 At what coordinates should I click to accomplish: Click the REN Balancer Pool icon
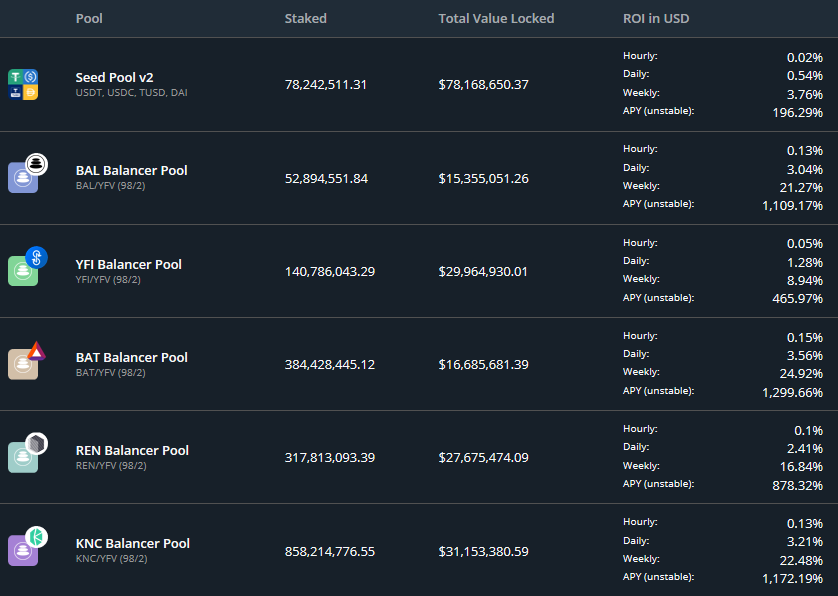(24, 455)
